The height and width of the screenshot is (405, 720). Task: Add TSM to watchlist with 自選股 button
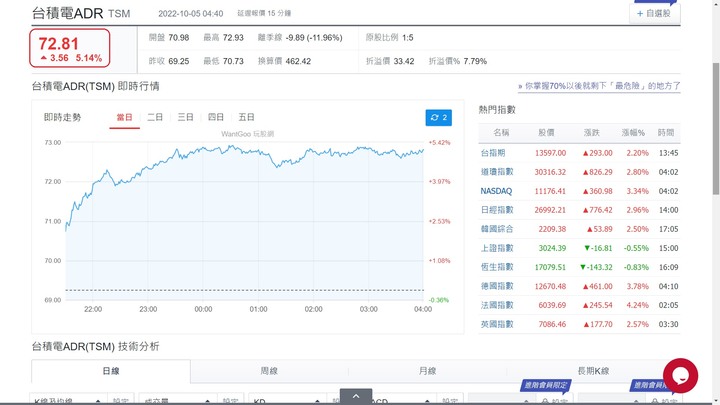[655, 13]
